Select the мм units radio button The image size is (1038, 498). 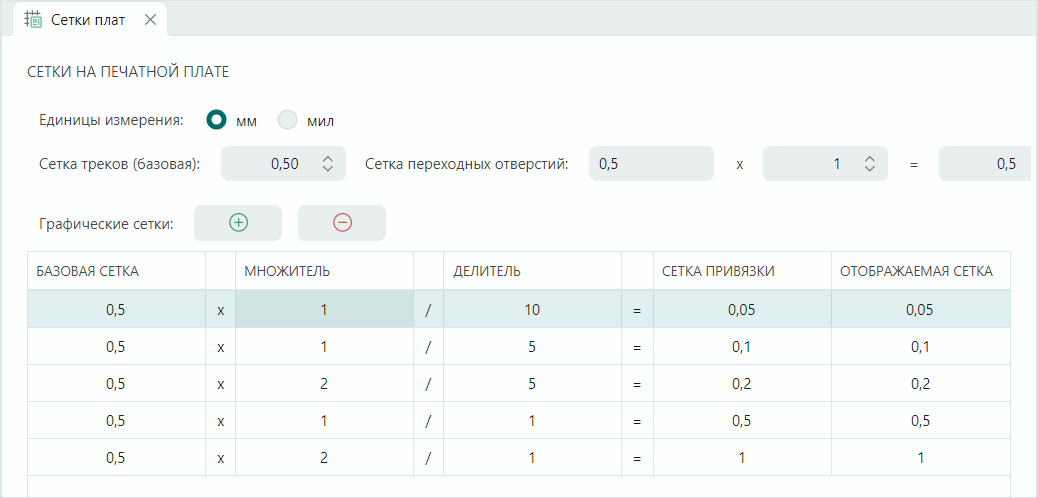point(216,120)
